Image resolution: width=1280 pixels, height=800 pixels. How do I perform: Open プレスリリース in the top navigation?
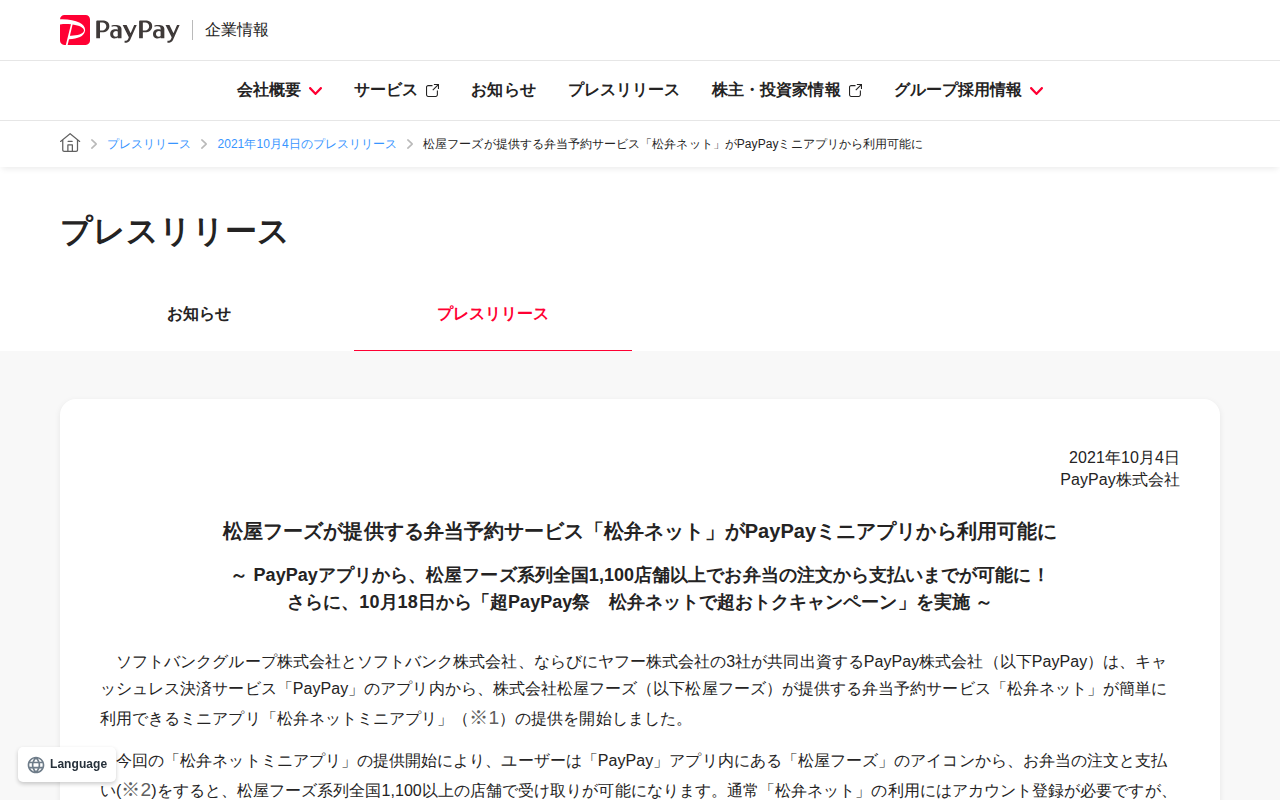coord(624,90)
